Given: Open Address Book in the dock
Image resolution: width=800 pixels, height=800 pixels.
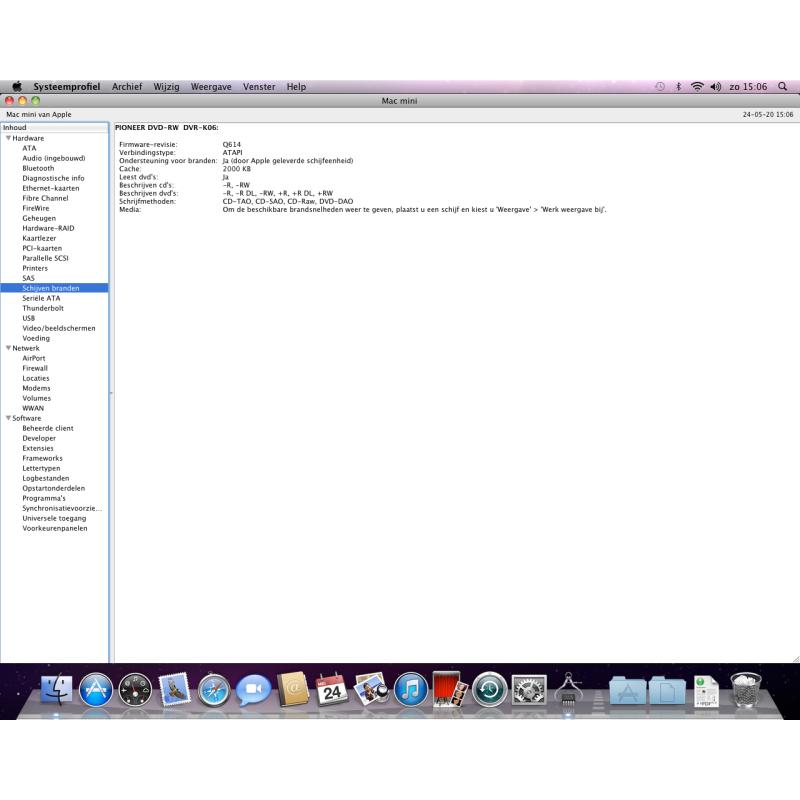Looking at the screenshot, I should tap(293, 689).
